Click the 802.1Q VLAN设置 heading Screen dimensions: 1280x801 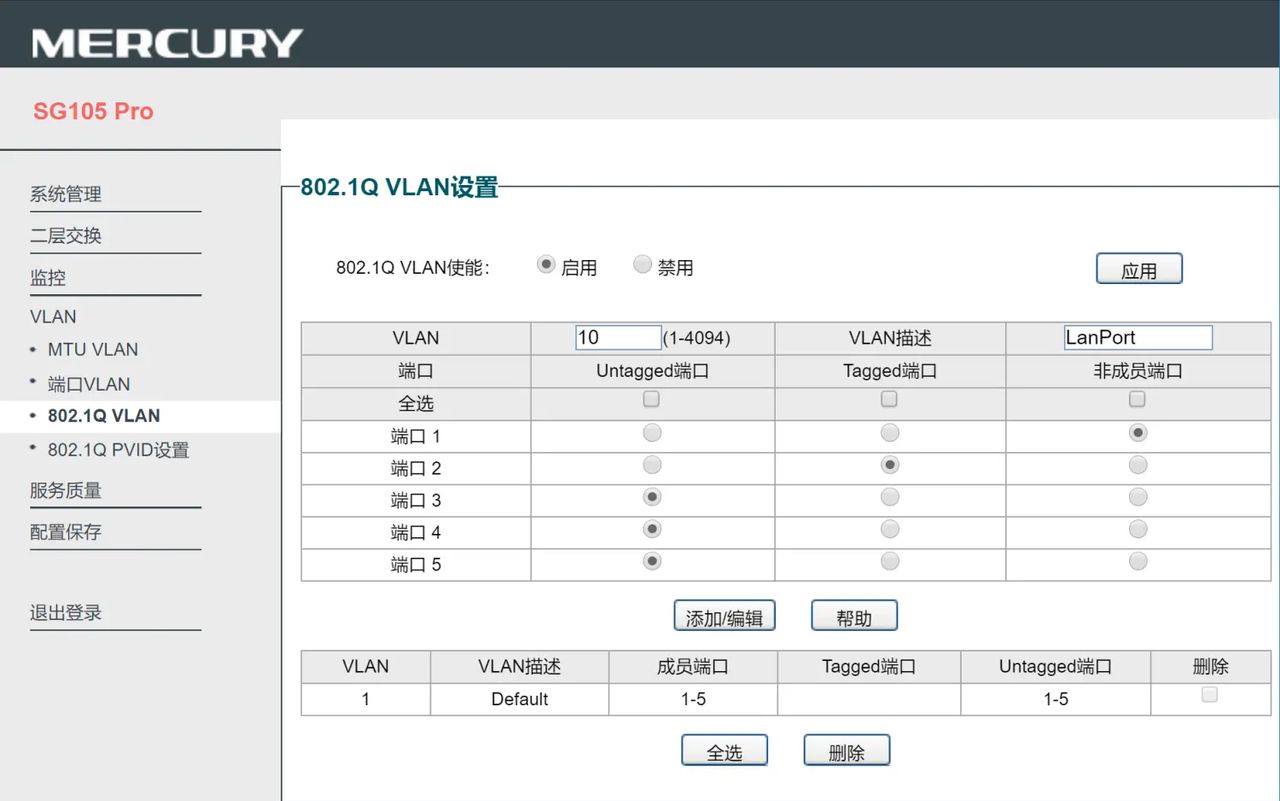click(x=399, y=187)
